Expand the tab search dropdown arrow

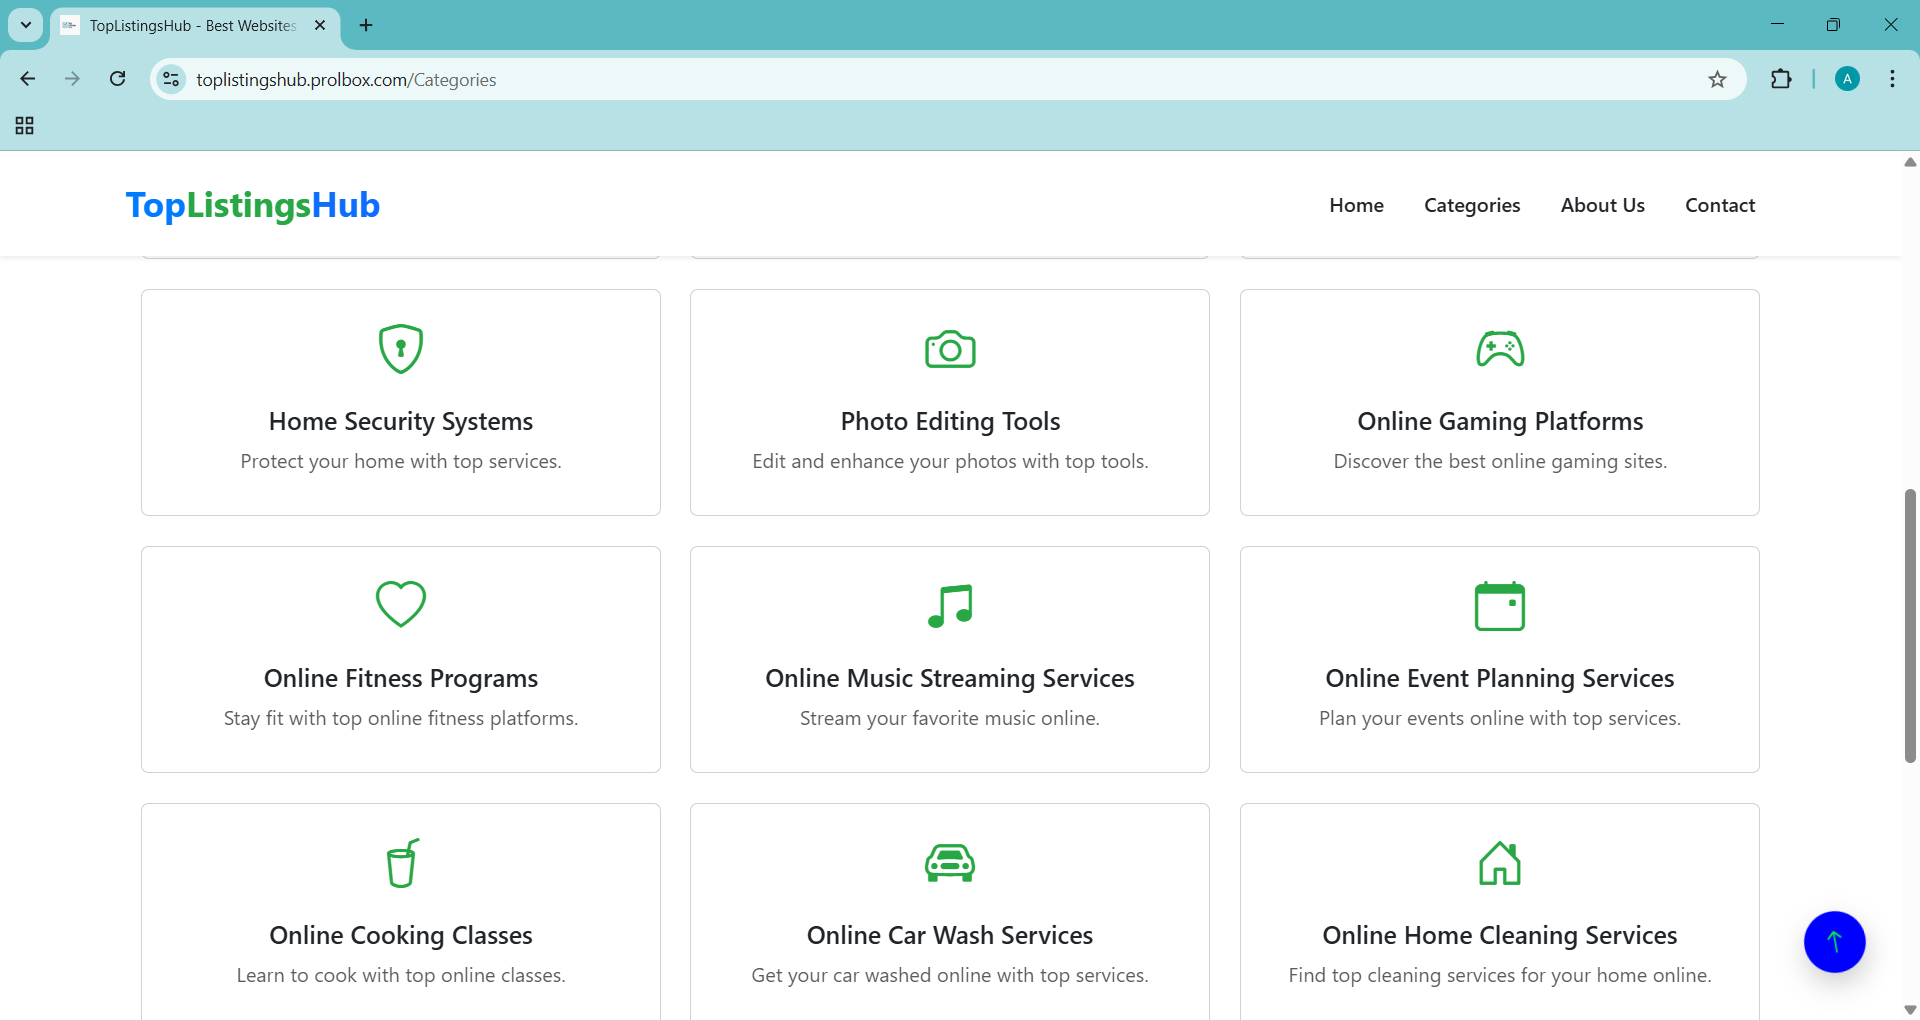point(26,25)
